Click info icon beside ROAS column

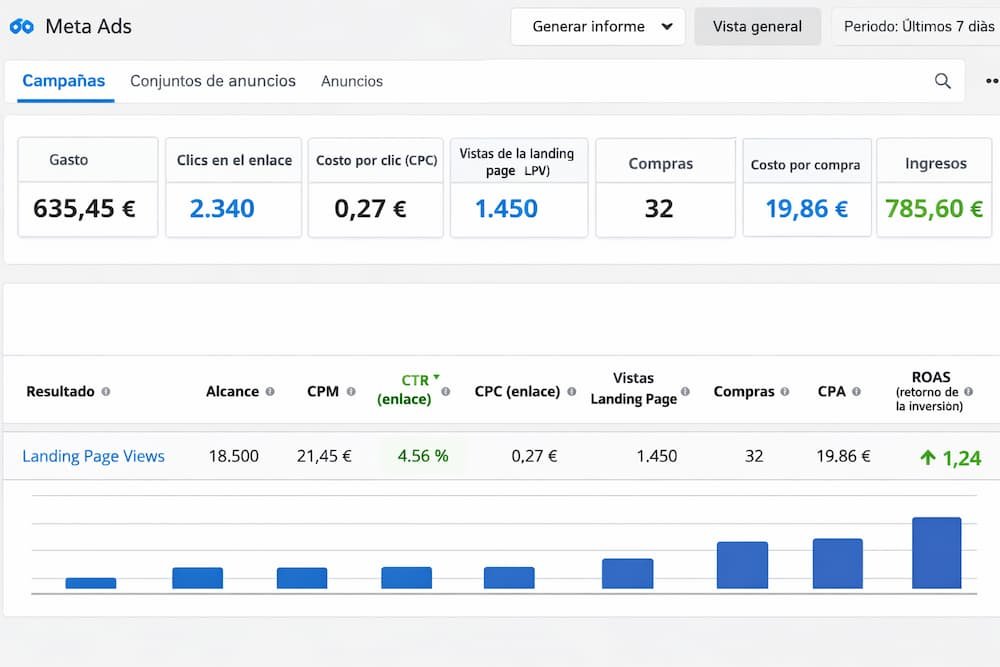point(968,392)
